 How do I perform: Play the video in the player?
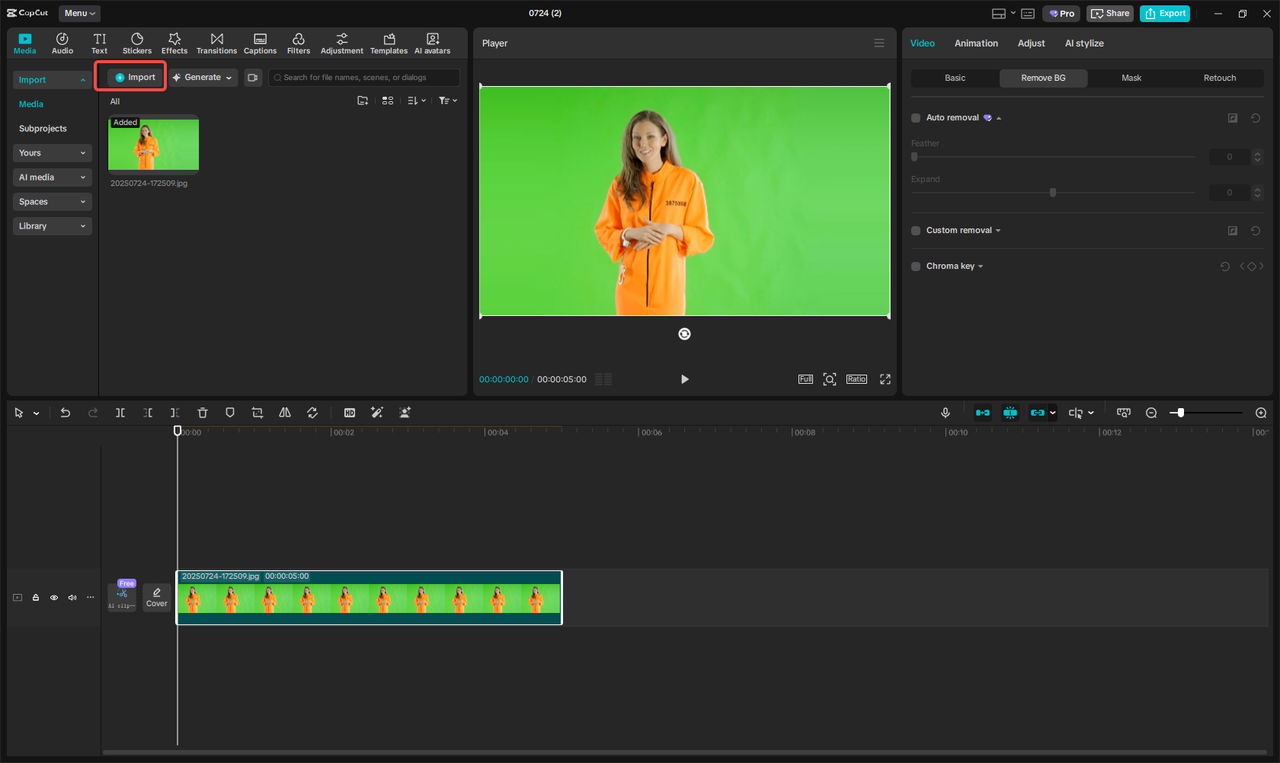click(x=685, y=380)
